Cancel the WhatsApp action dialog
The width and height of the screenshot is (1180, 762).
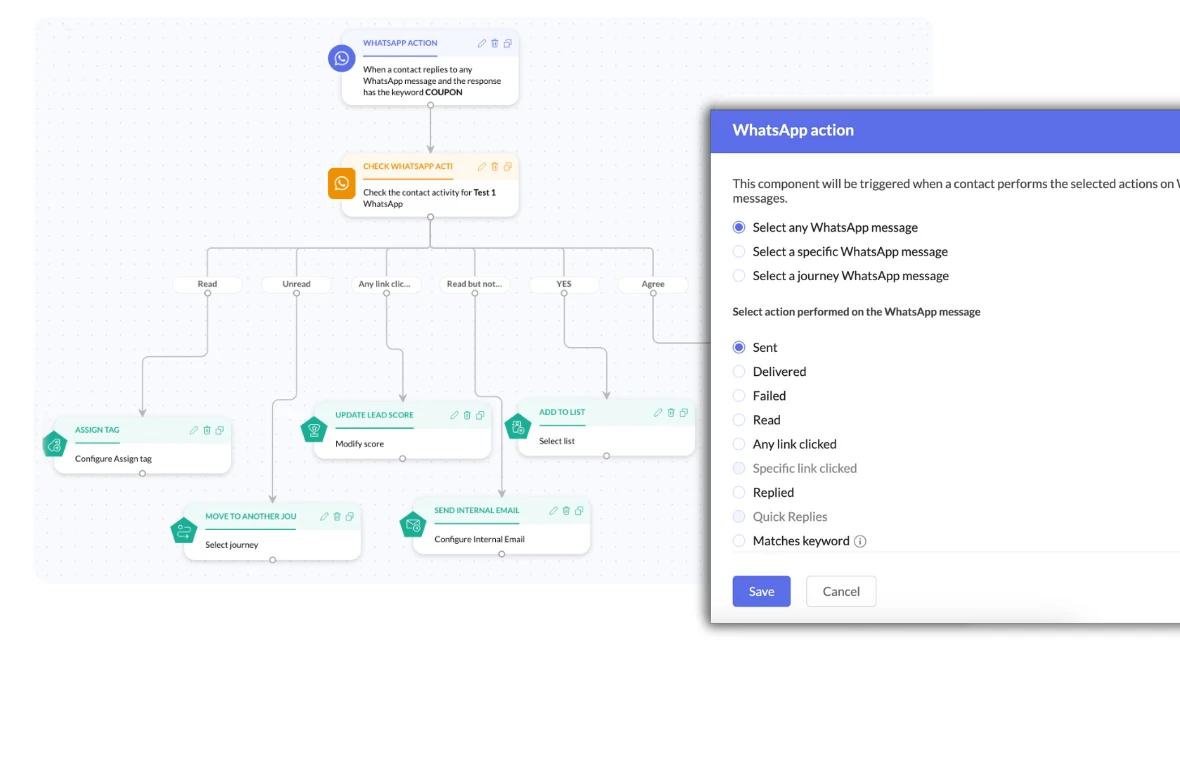841,591
